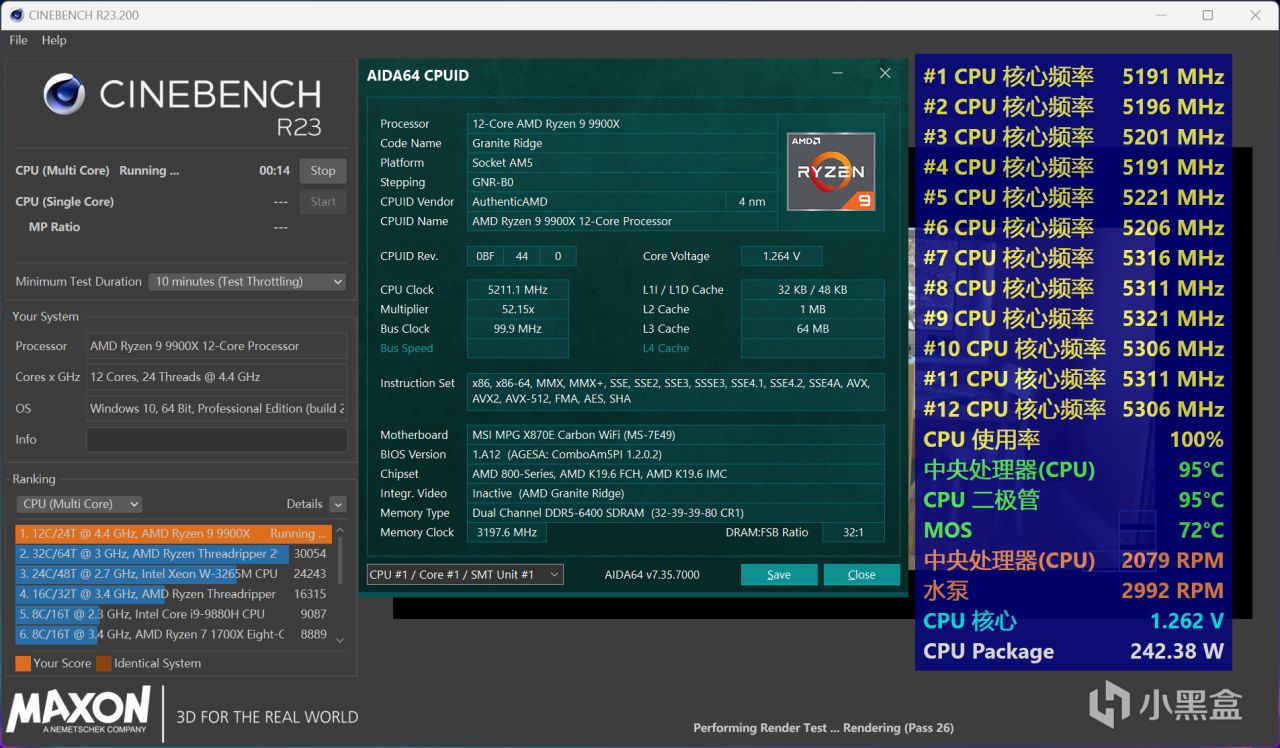This screenshot has height=748, width=1280.
Task: Open the CPU (Multi Core) ranking dropdown
Action: pos(79,504)
